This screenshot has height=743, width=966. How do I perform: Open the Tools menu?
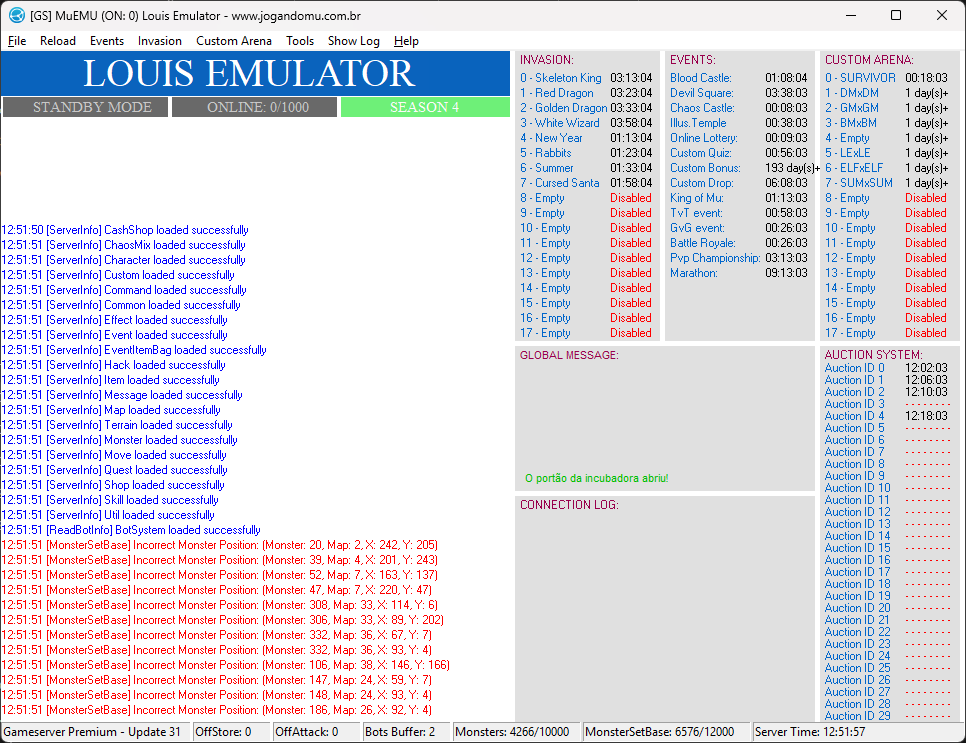tap(300, 41)
